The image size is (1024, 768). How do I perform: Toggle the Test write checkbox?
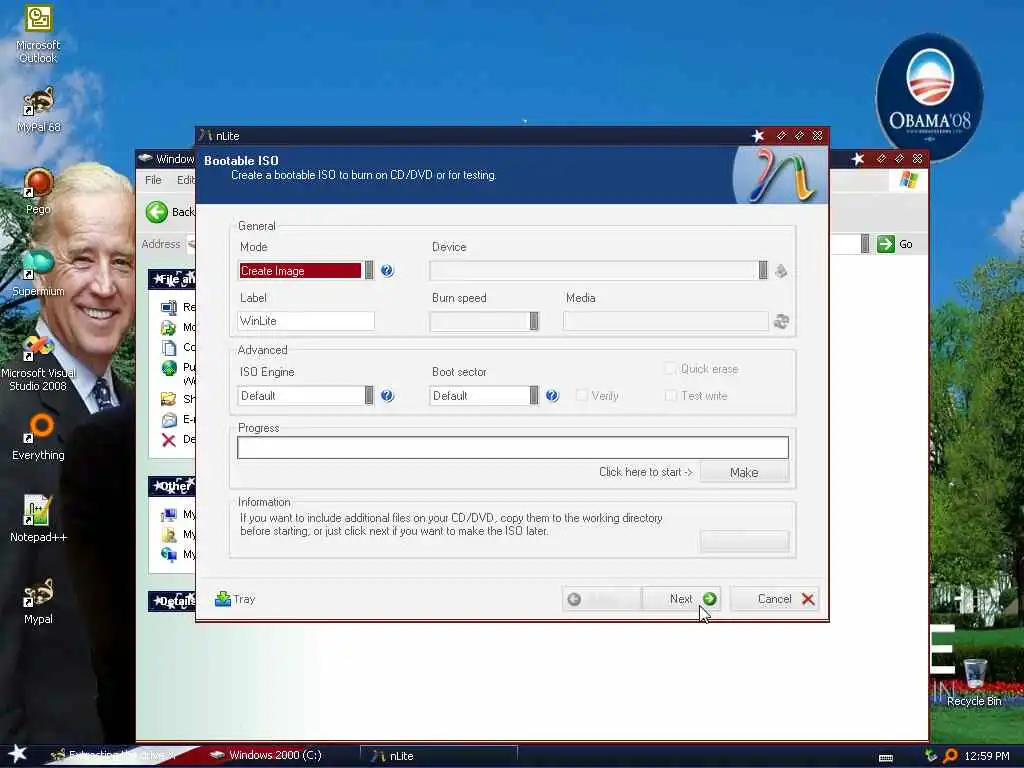click(x=670, y=396)
